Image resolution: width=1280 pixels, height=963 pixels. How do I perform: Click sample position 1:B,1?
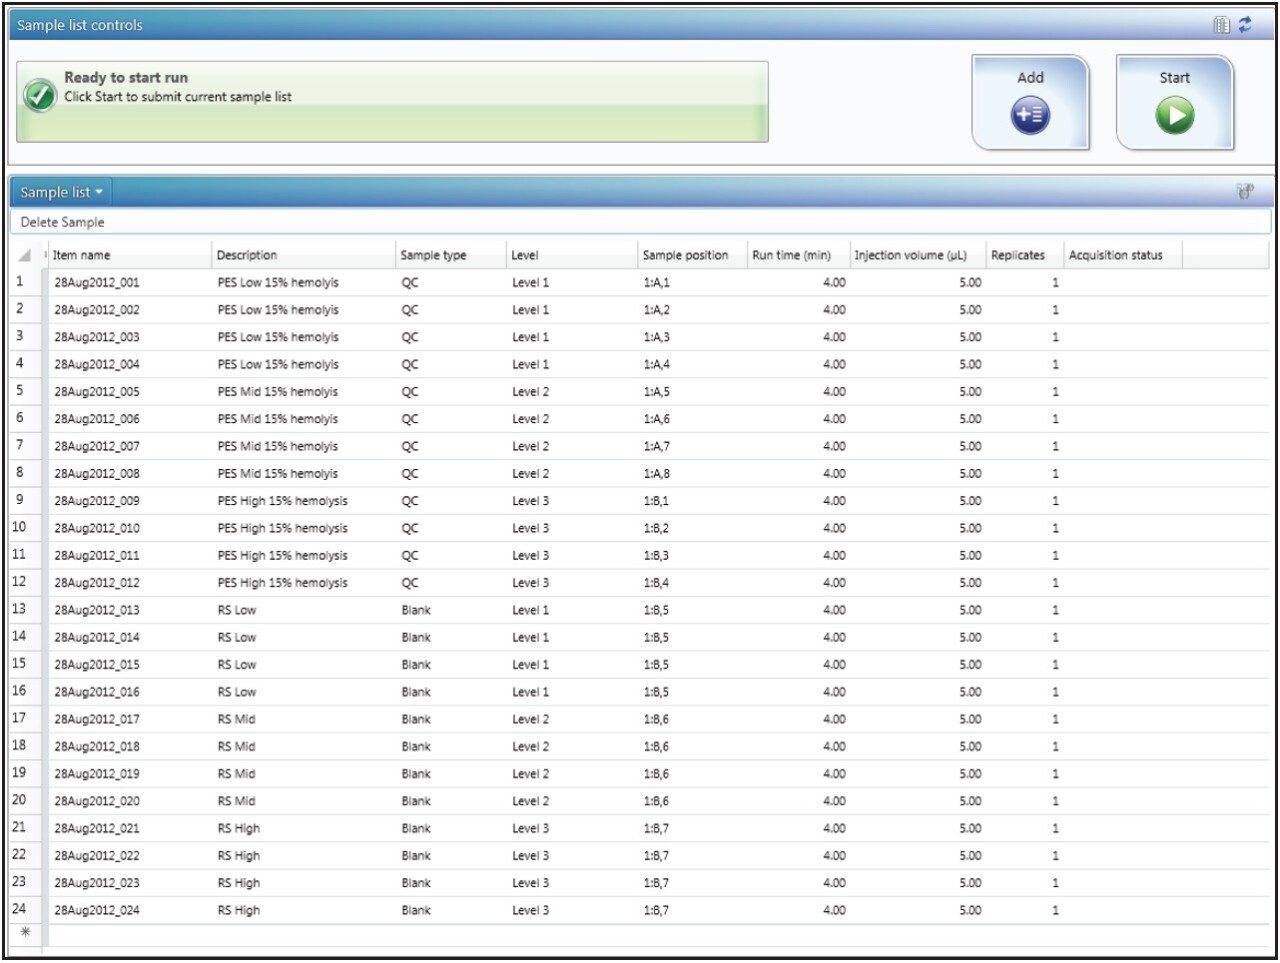(657, 501)
